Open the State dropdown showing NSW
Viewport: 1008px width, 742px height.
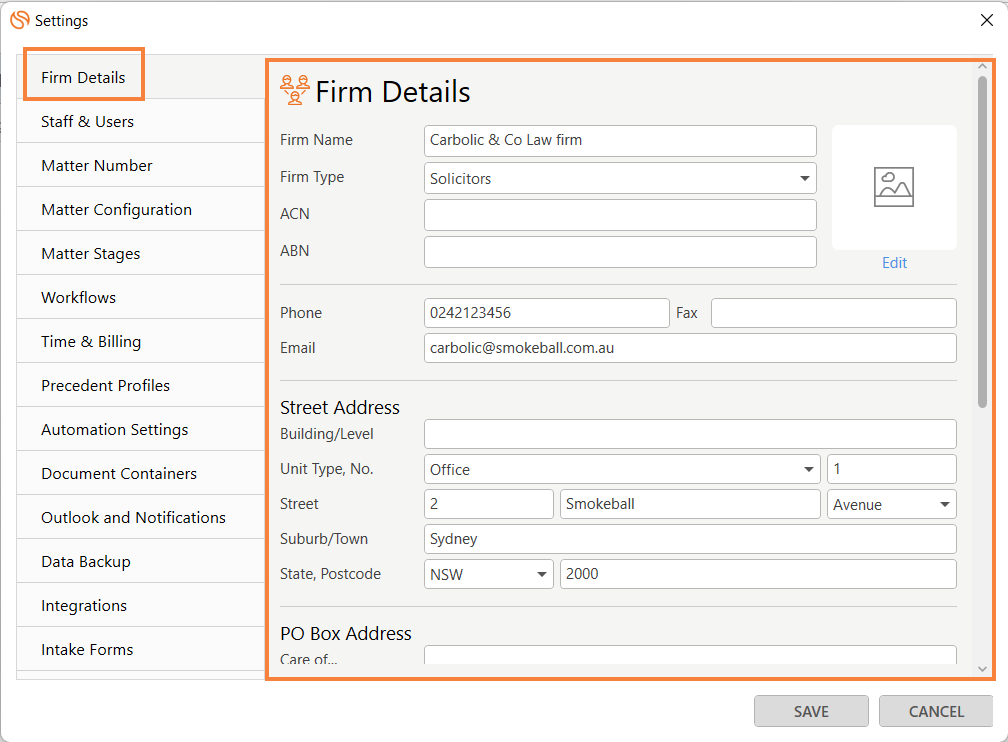[x=489, y=574]
